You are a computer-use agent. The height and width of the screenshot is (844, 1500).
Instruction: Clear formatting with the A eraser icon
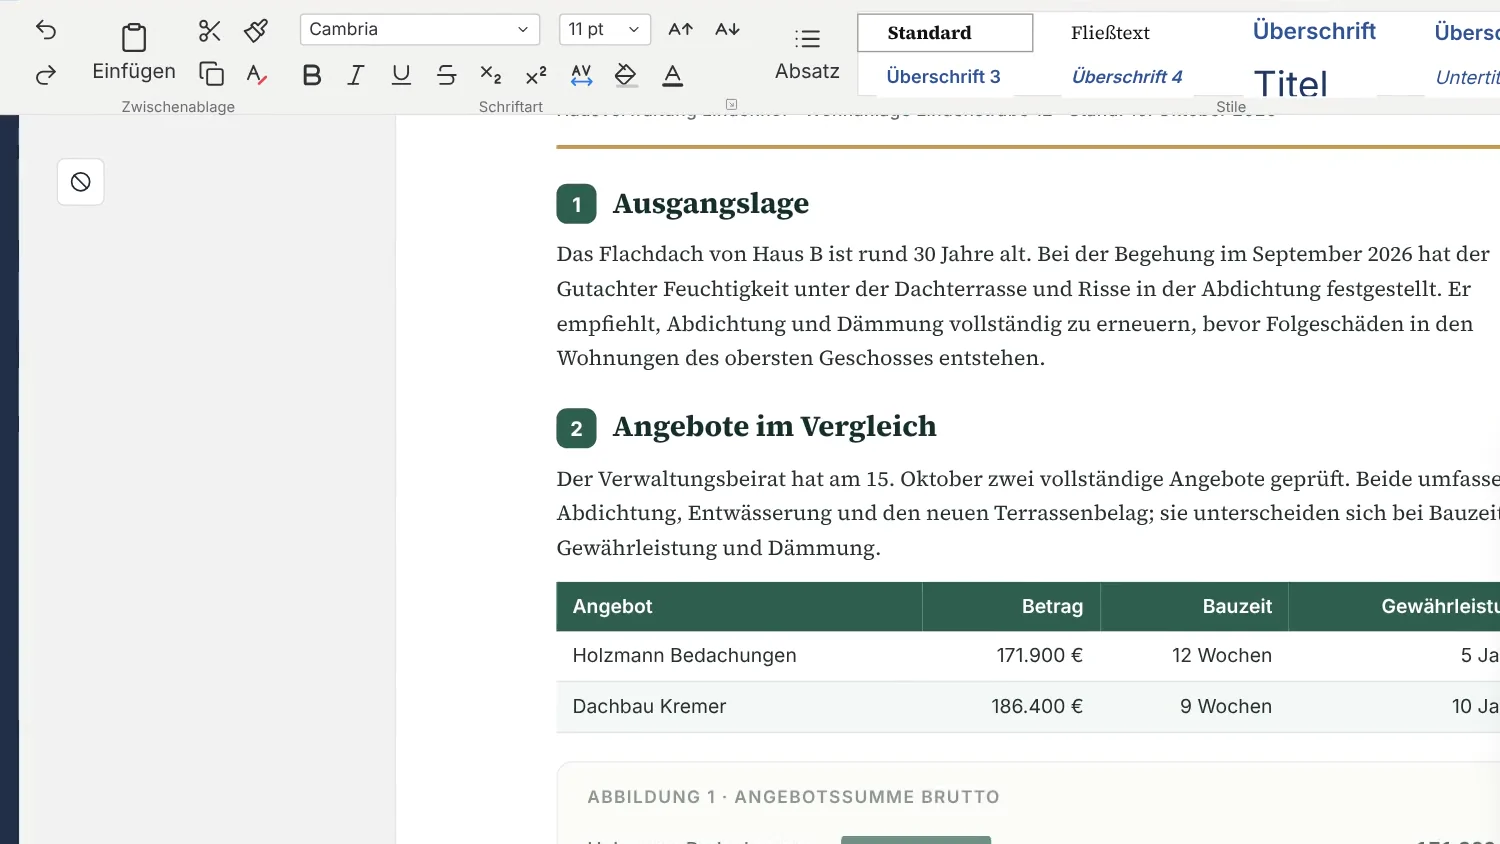(x=257, y=74)
